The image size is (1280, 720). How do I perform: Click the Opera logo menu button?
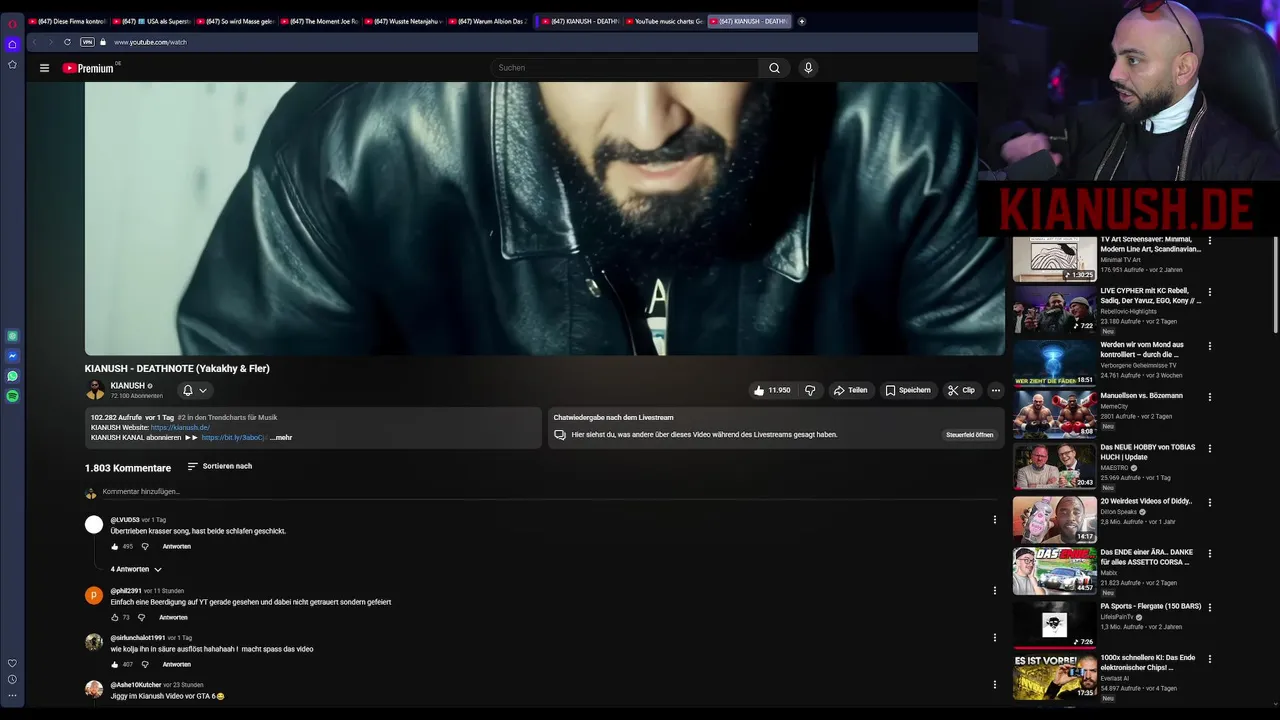[12, 24]
